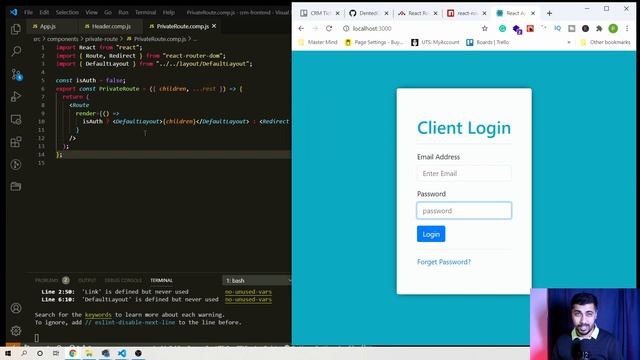Close the PrivateRoute.comp.js tab
Viewport: 640px width, 360px height.
pos(214,26)
